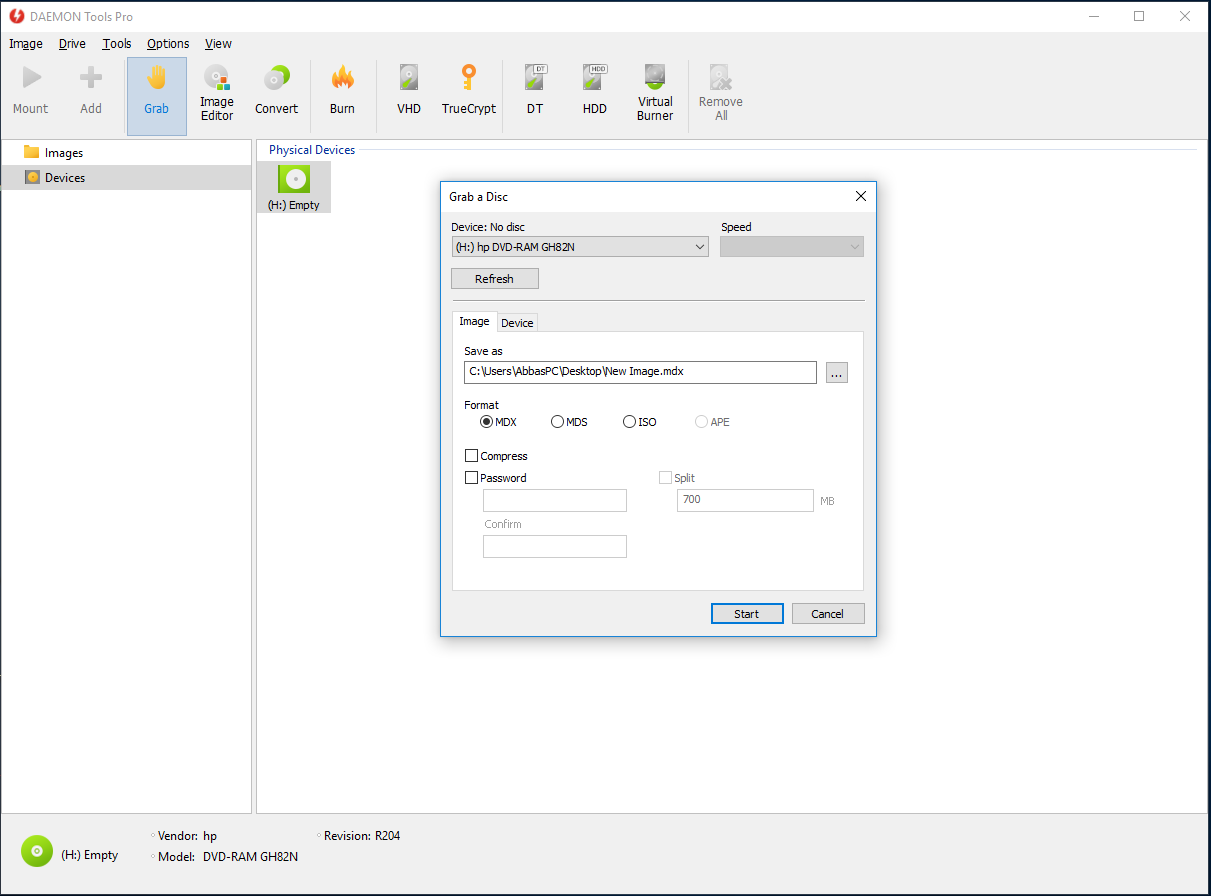Add a DT virtual drive
This screenshot has width=1211, height=896.
(x=535, y=90)
